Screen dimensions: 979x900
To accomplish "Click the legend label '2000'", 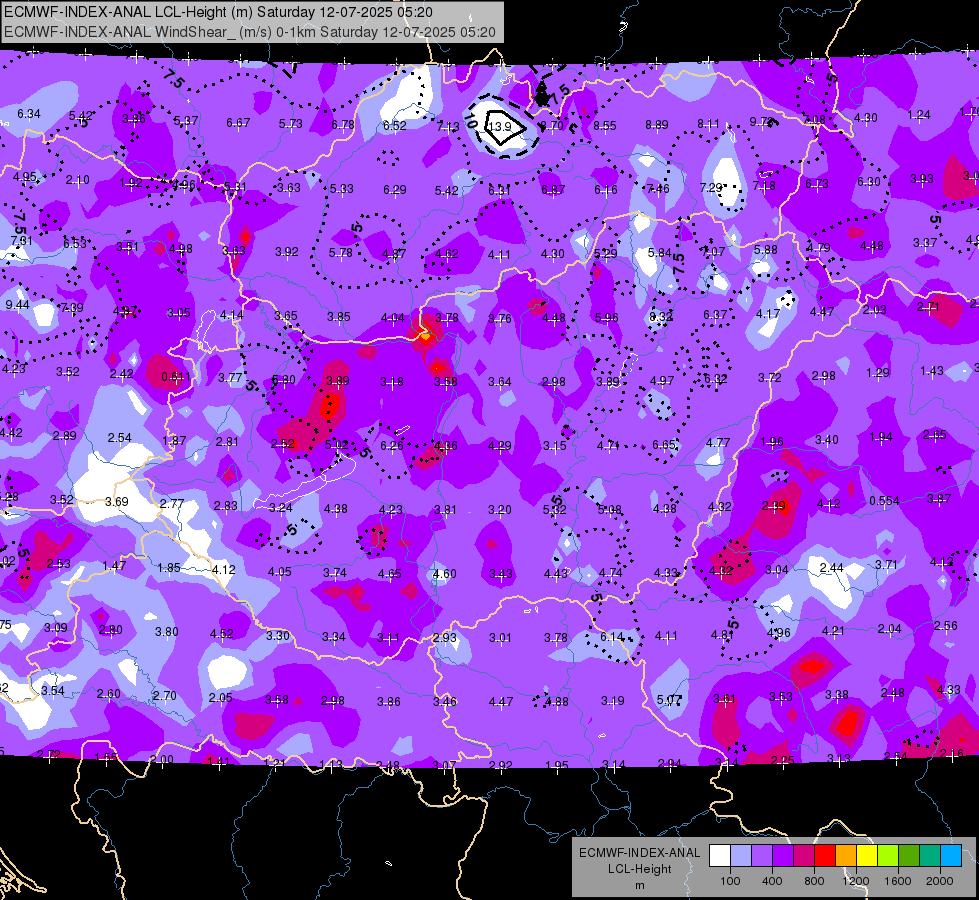I will pos(940,881).
